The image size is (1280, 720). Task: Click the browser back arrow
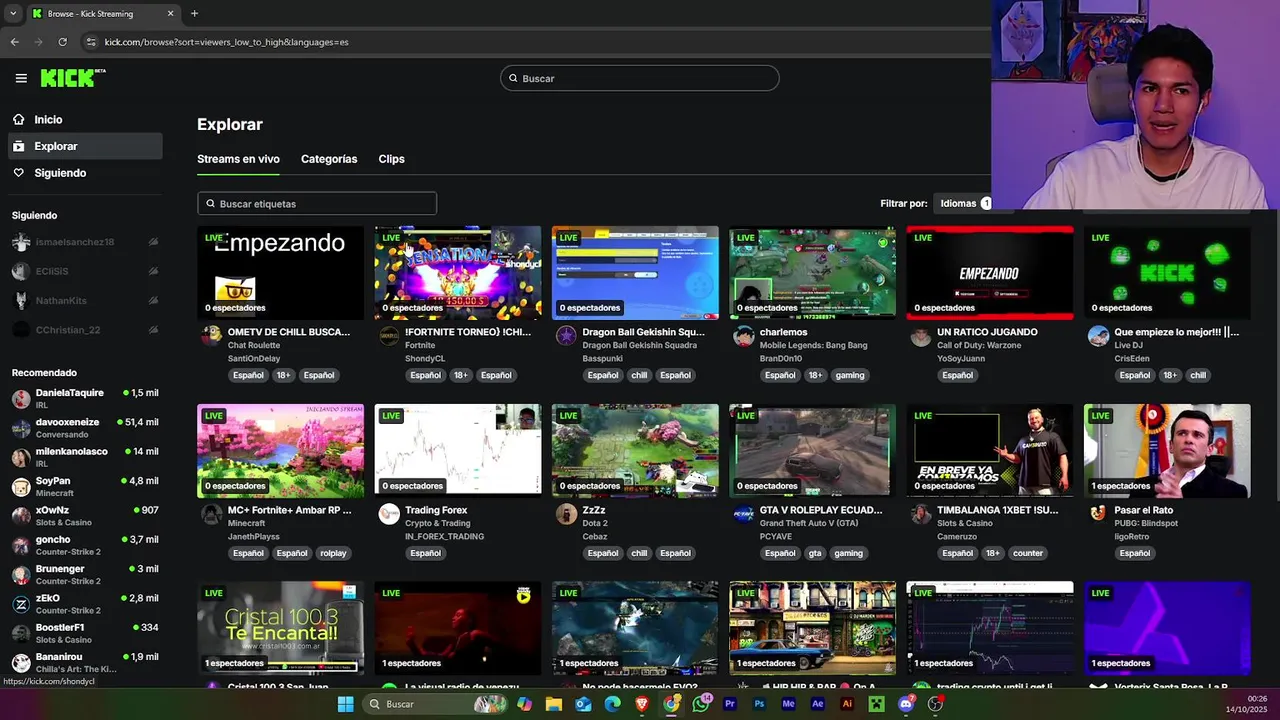[14, 42]
